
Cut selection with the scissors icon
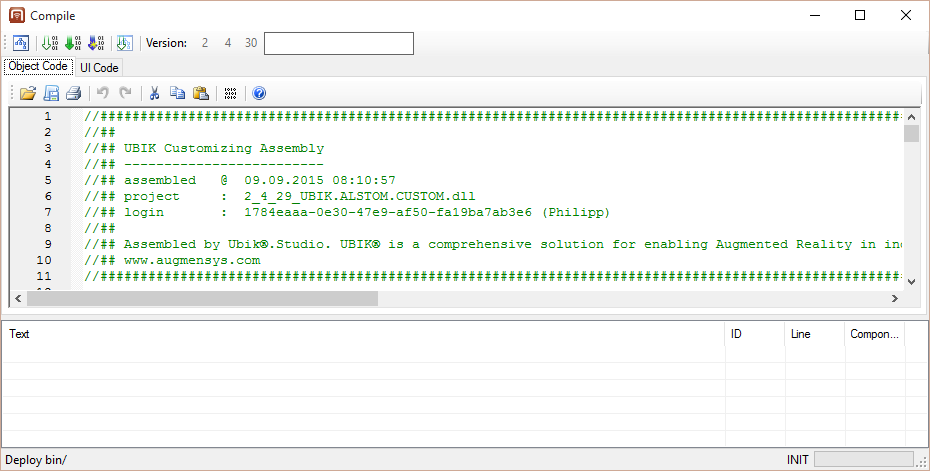click(x=155, y=93)
